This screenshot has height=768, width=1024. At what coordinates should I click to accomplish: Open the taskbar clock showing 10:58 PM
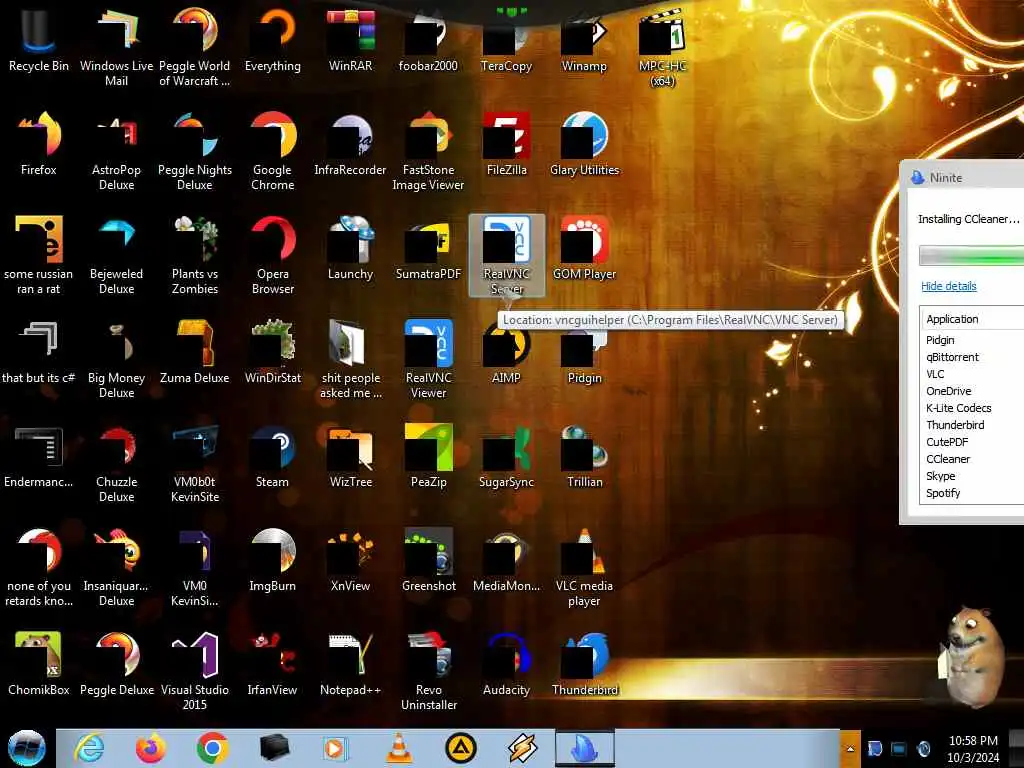tap(973, 749)
